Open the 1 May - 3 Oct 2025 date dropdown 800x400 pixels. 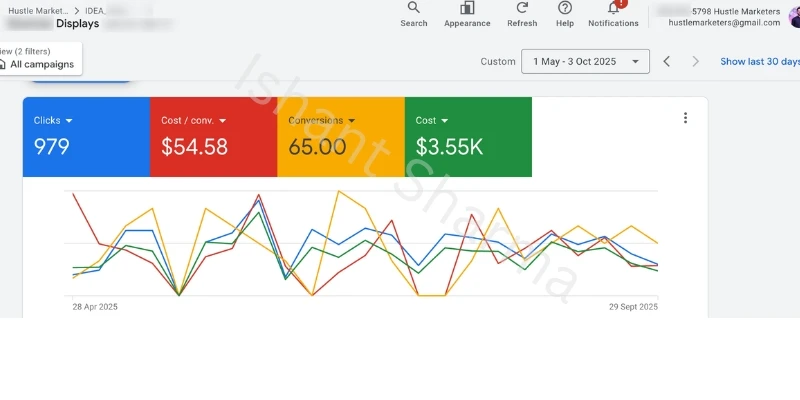click(x=585, y=62)
